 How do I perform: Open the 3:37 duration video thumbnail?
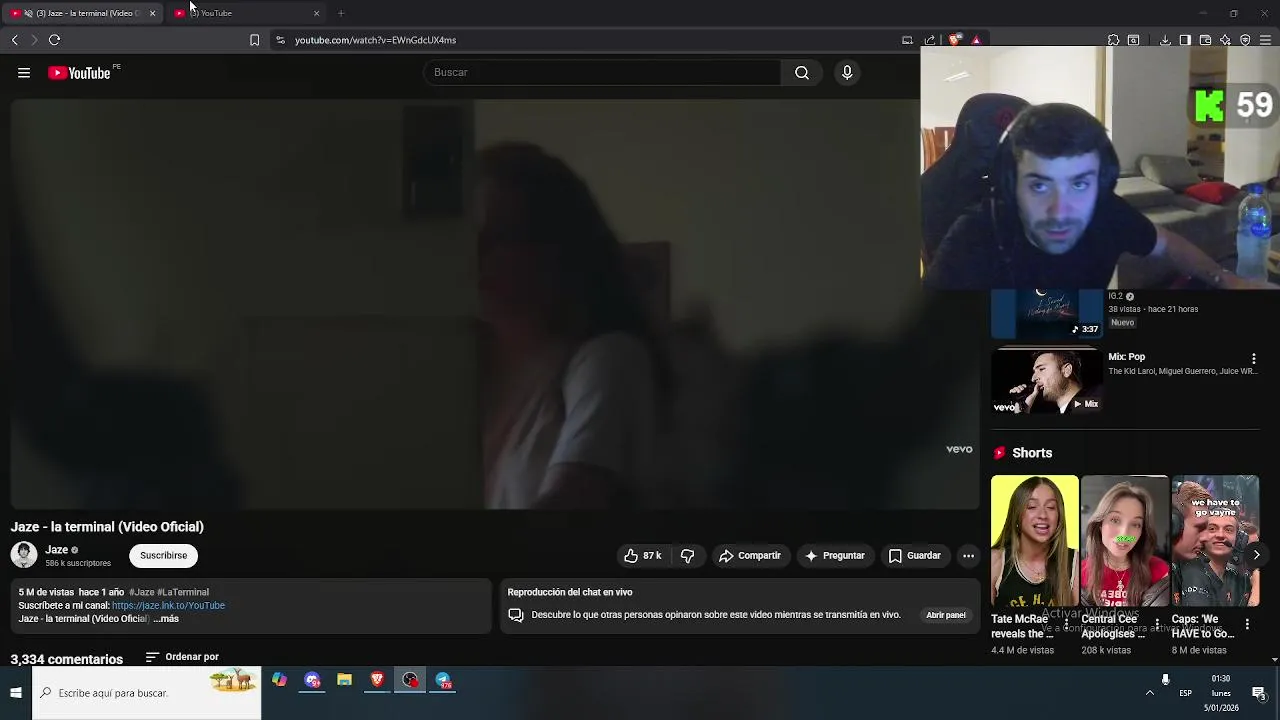pos(1045,313)
